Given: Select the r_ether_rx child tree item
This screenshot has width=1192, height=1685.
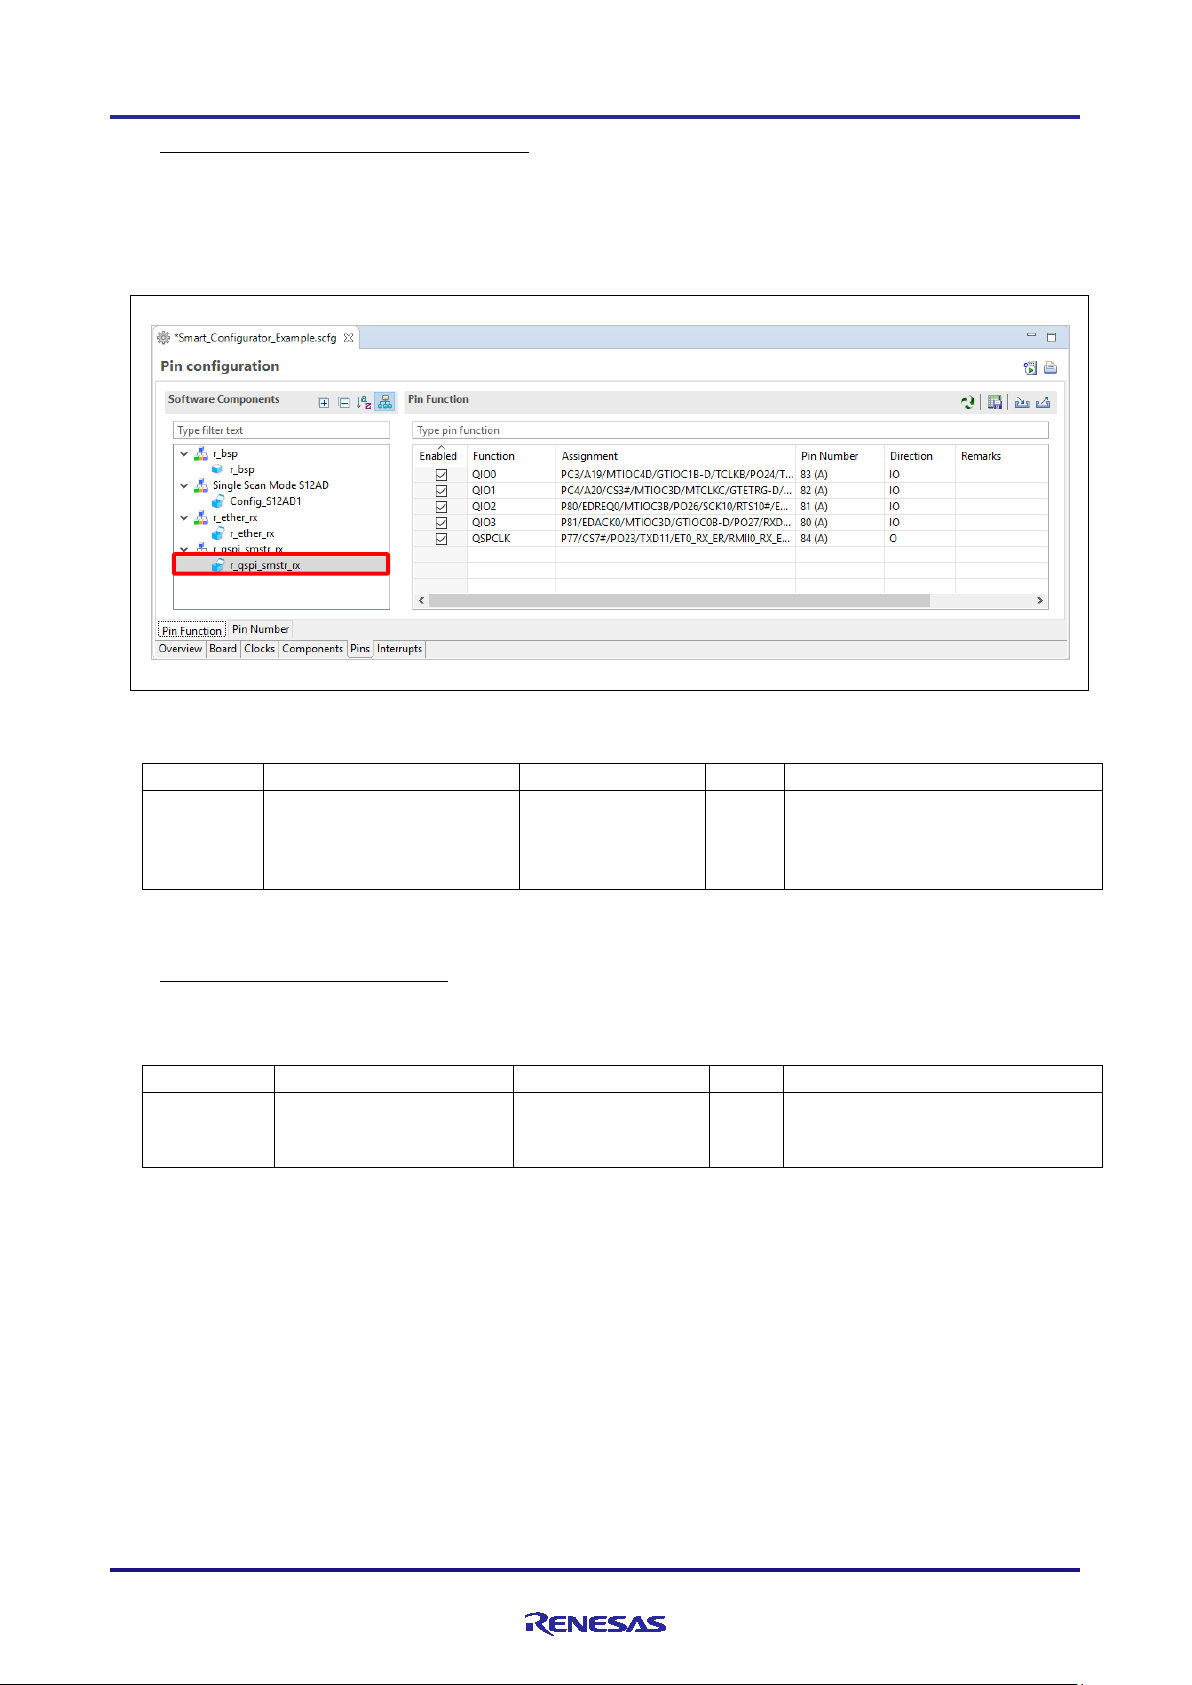Looking at the screenshot, I should pos(252,533).
